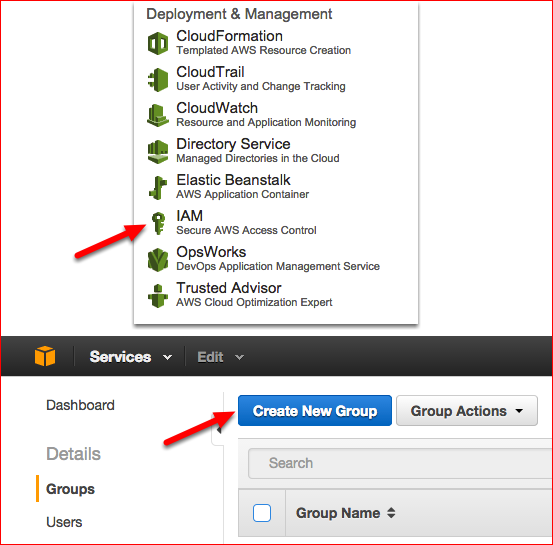
Task: Click the Elastic Beanstalk icon
Action: [158, 188]
